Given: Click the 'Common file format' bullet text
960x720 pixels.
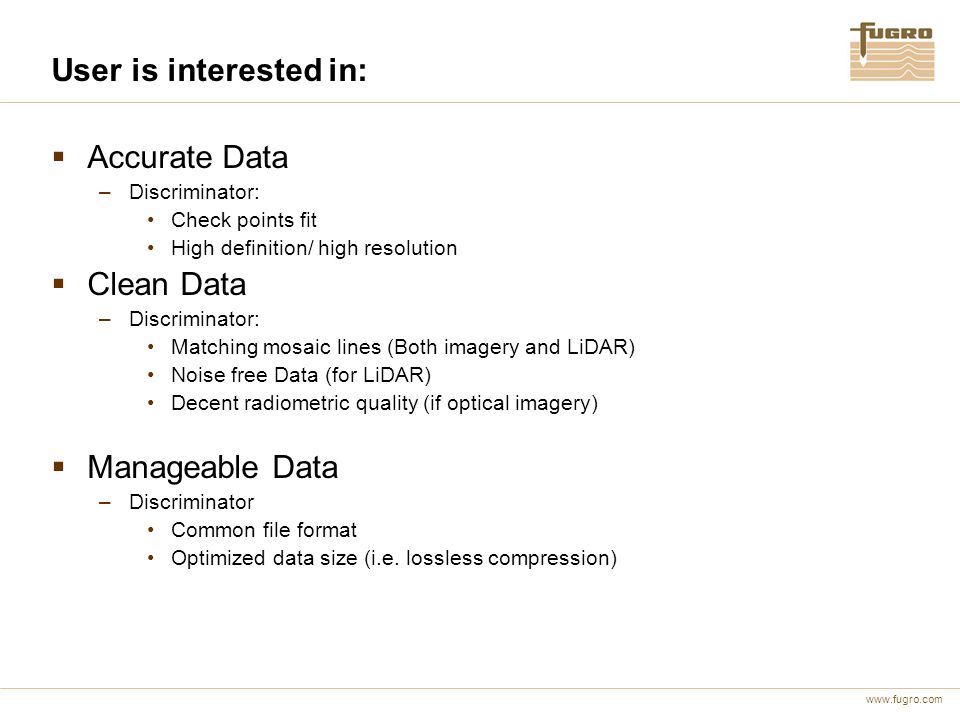Looking at the screenshot, I should [264, 530].
